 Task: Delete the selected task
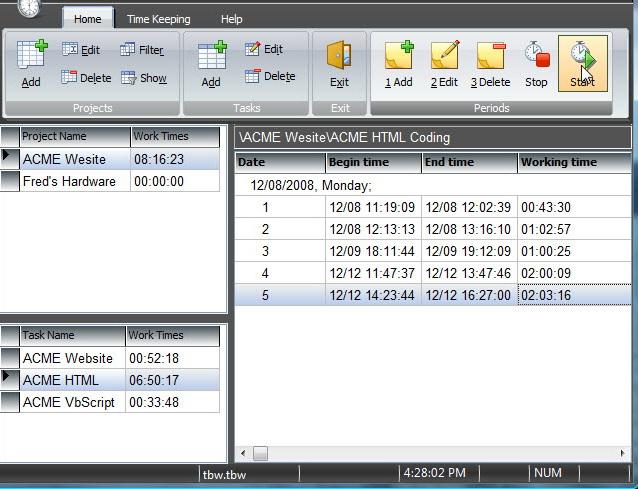click(x=270, y=76)
